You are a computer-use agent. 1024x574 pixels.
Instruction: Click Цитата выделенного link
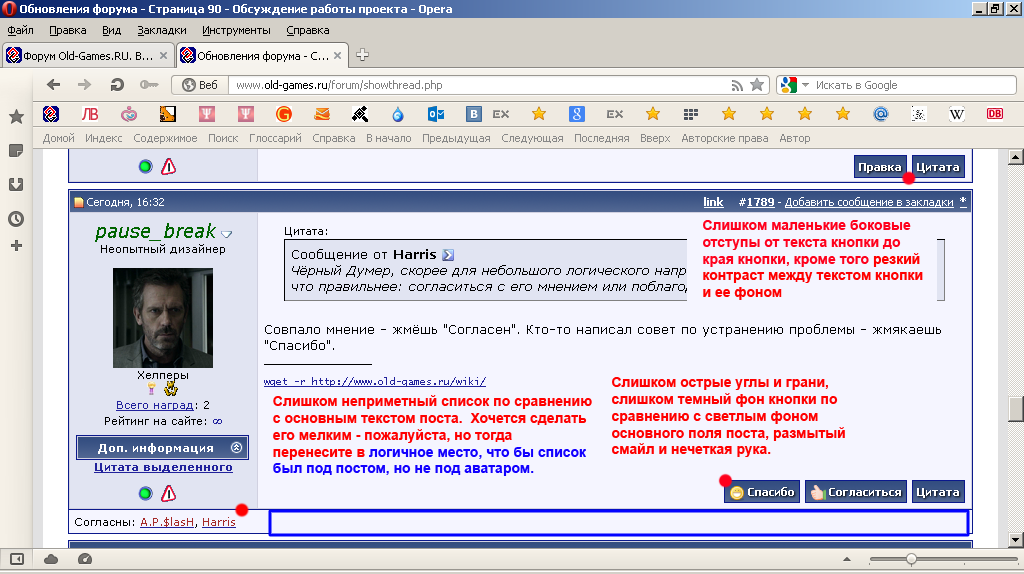[163, 467]
